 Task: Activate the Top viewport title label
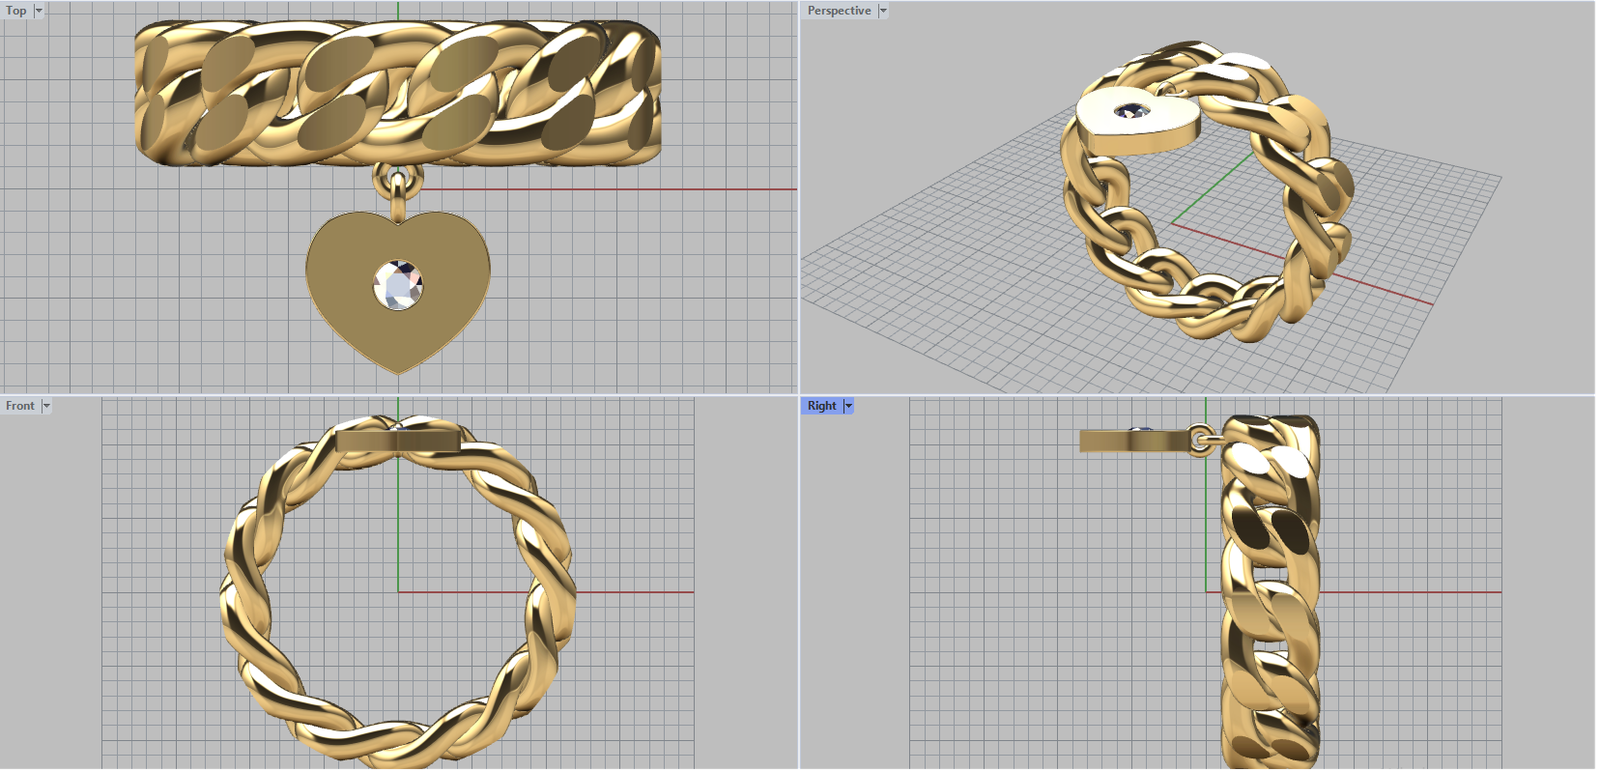tap(17, 11)
